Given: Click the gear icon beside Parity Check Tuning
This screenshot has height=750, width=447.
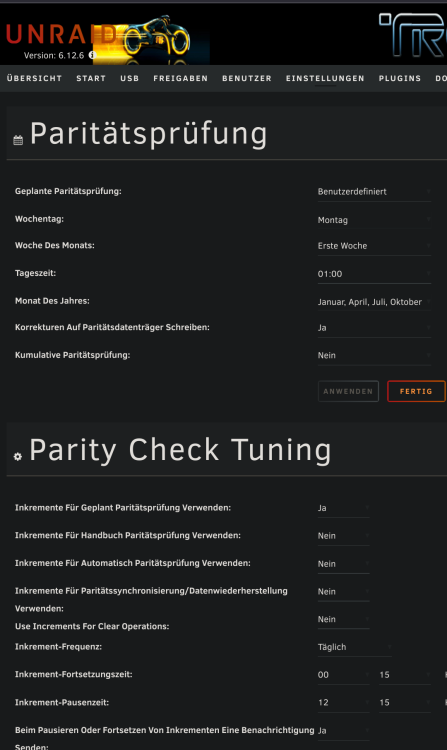Looking at the screenshot, I should (x=18, y=456).
